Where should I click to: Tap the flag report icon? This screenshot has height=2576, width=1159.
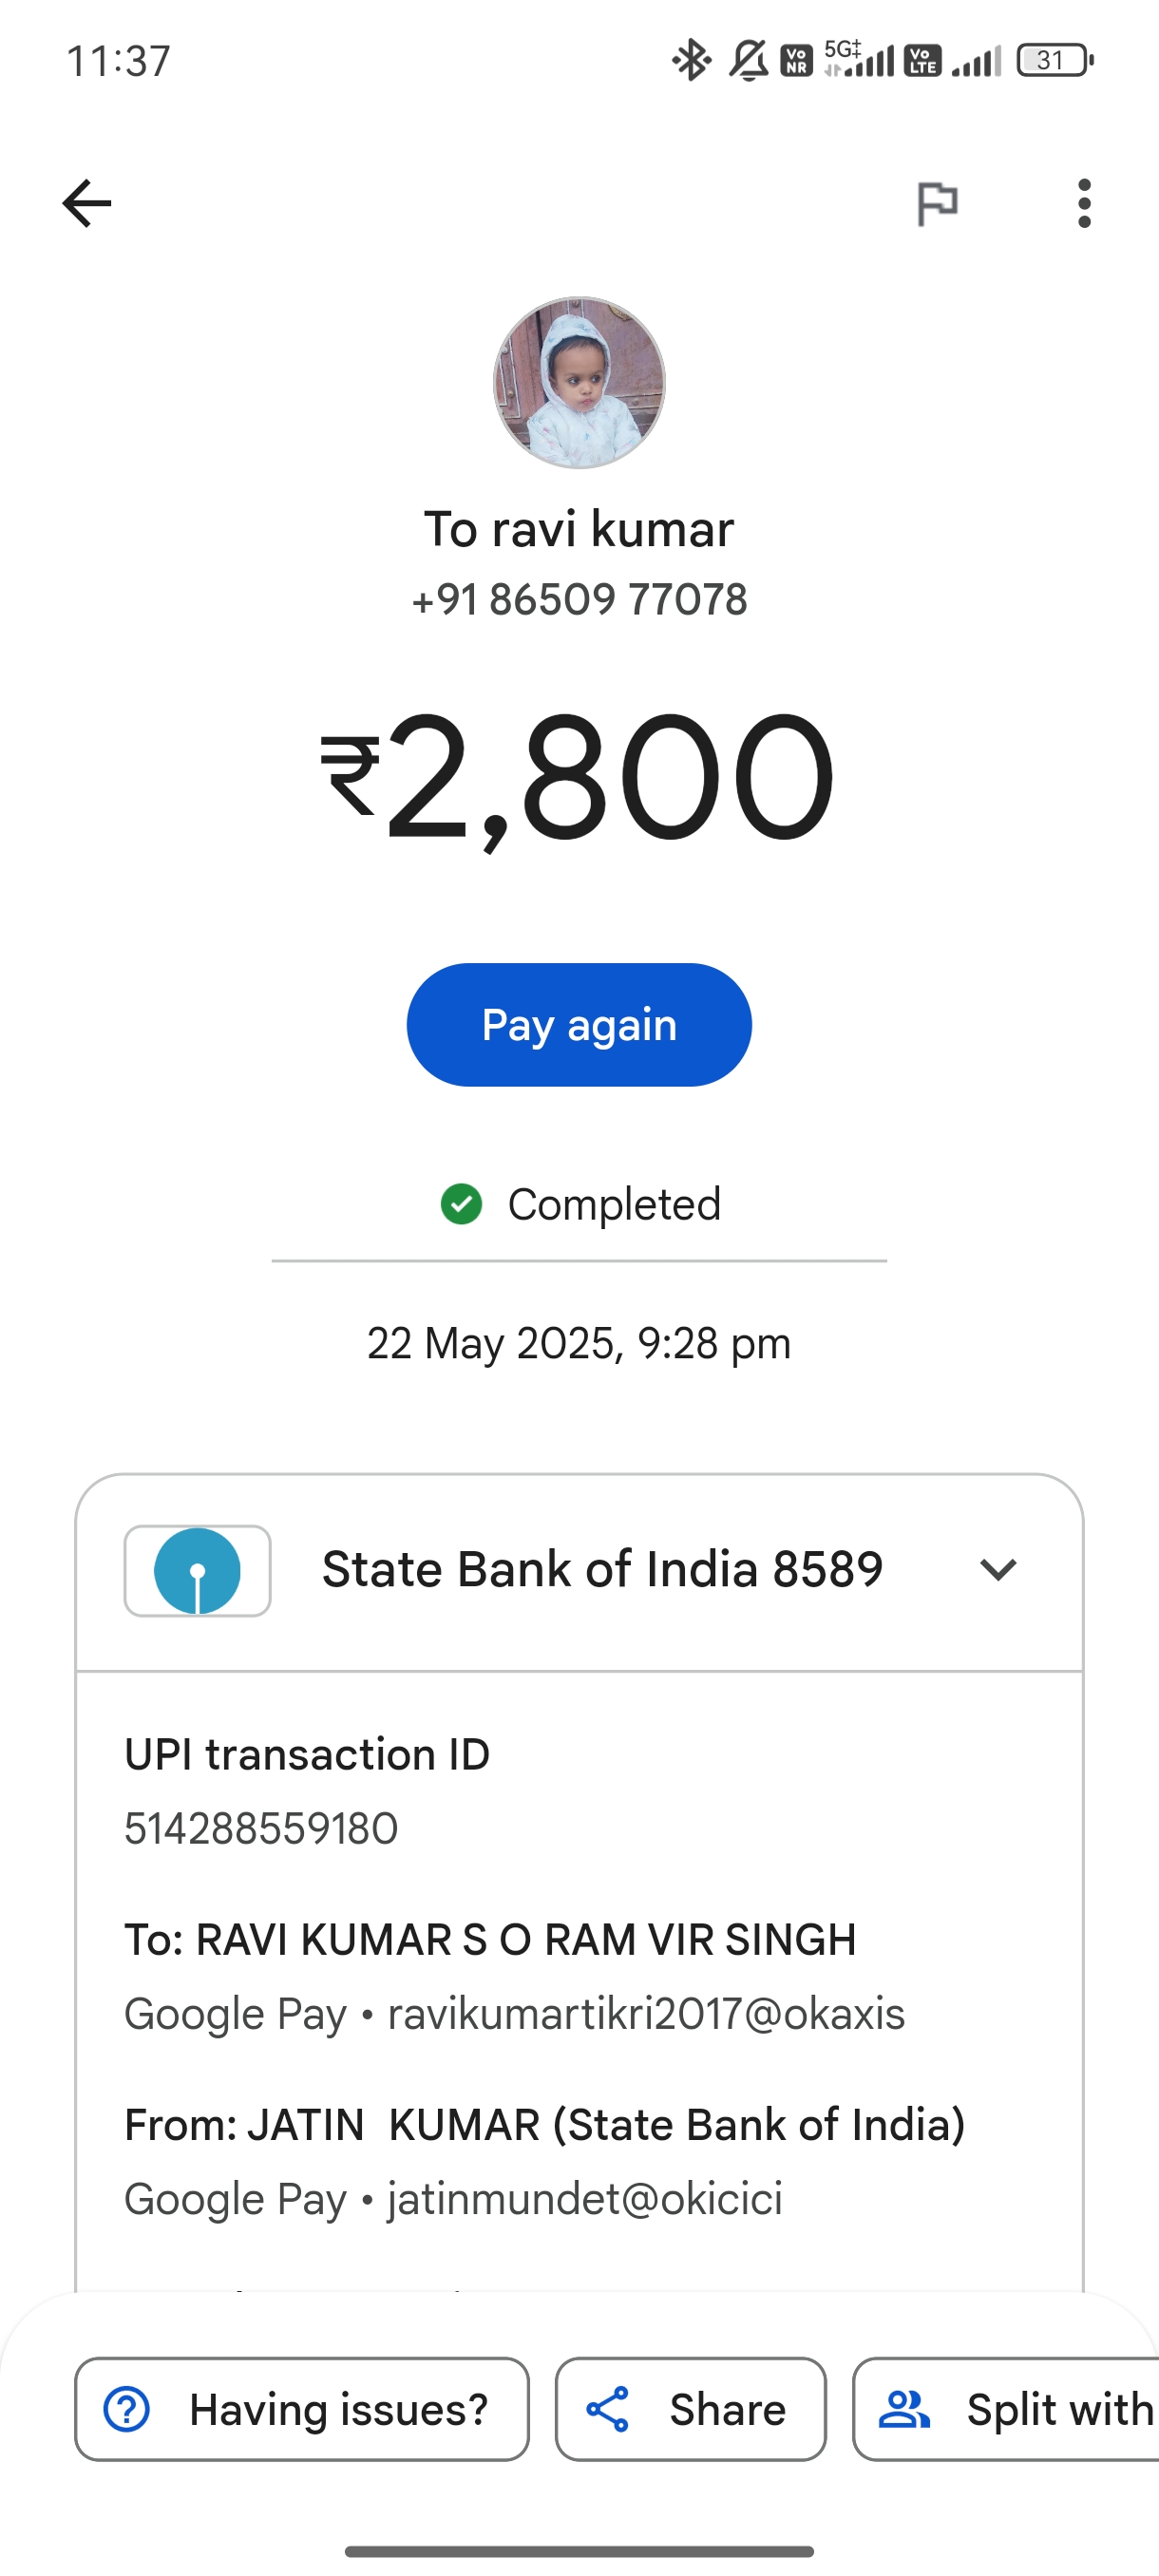(937, 204)
